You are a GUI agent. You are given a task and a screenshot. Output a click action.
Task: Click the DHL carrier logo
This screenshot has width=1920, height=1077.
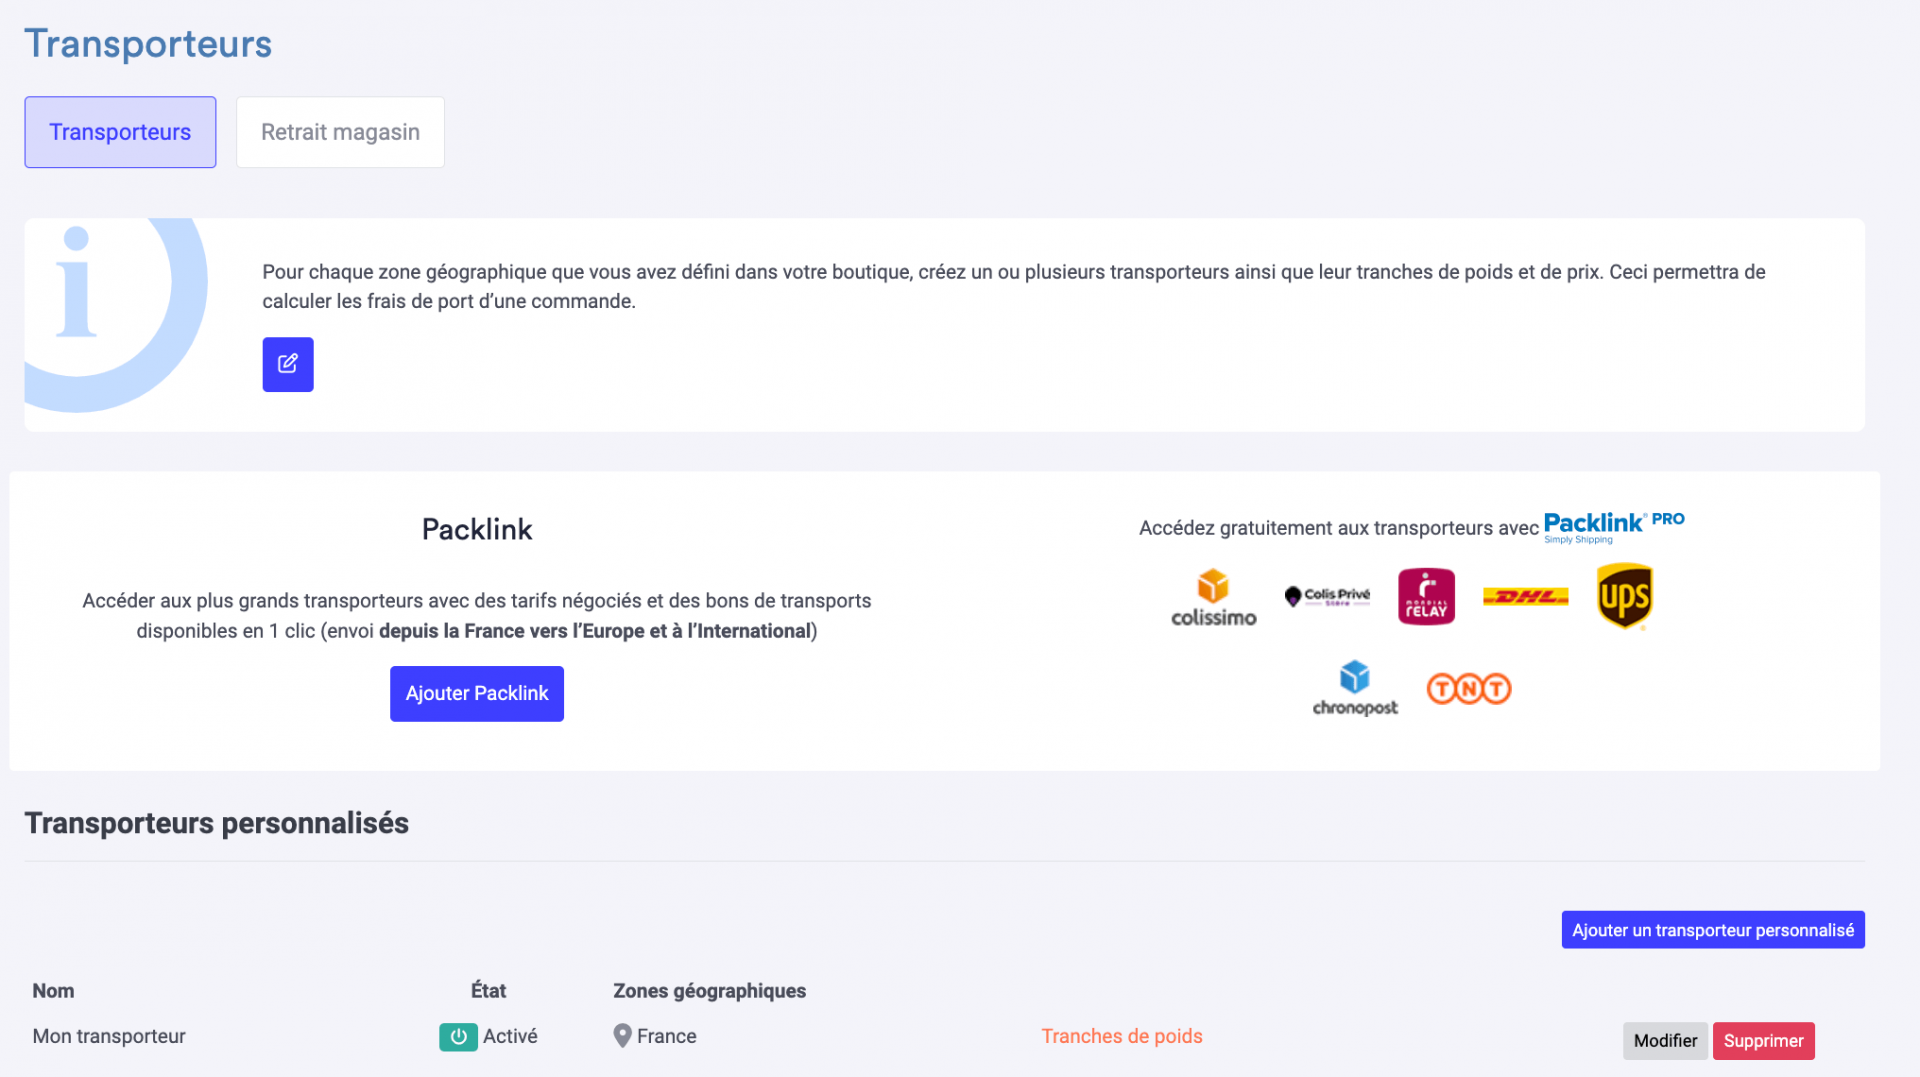tap(1525, 597)
